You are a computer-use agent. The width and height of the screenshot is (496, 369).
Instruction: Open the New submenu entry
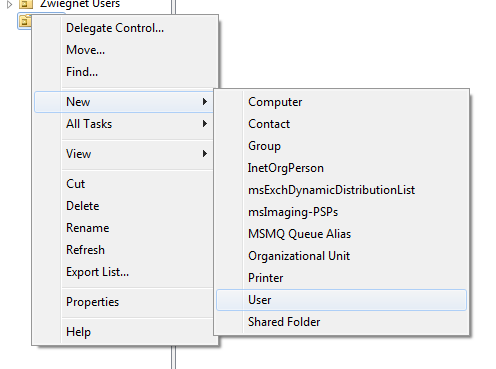click(124, 102)
